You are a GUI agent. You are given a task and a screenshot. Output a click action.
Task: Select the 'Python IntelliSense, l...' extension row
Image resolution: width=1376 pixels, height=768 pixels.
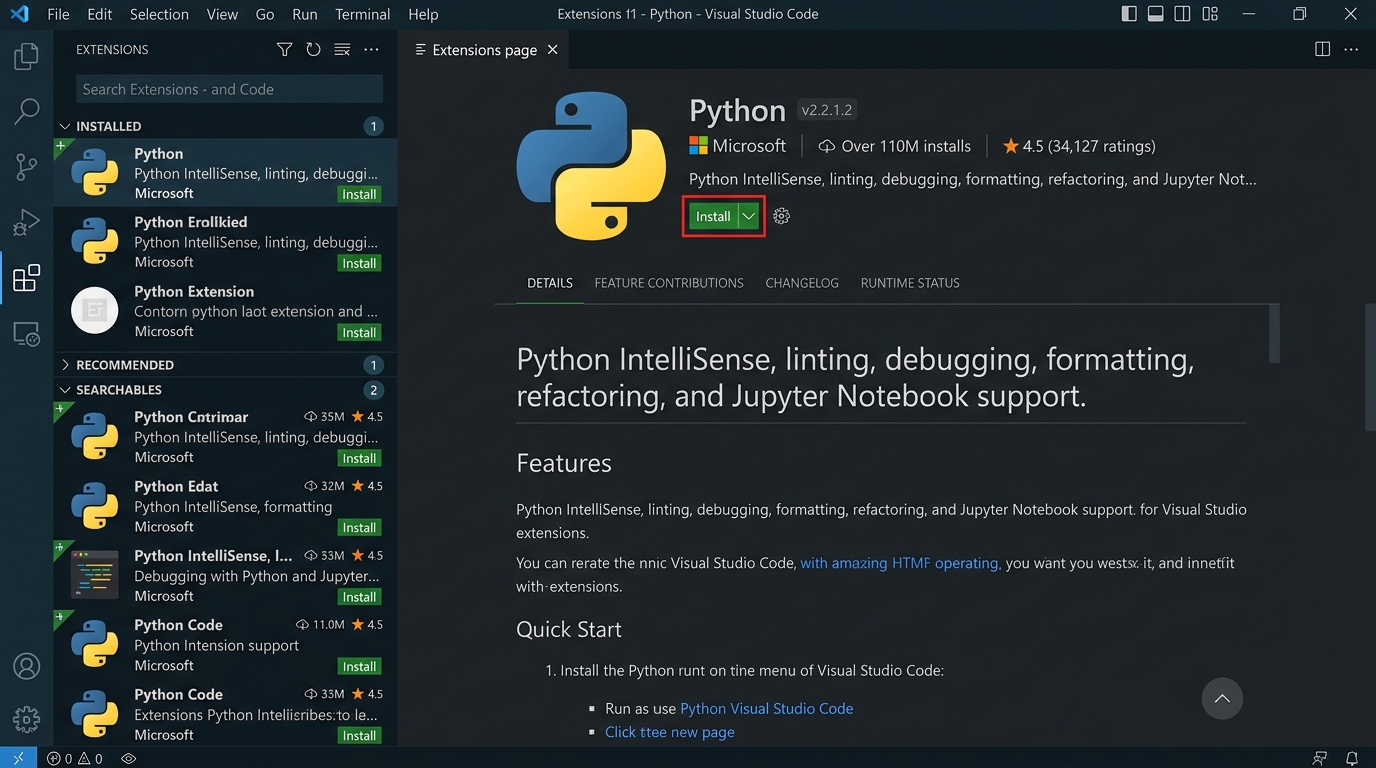tap(225, 576)
